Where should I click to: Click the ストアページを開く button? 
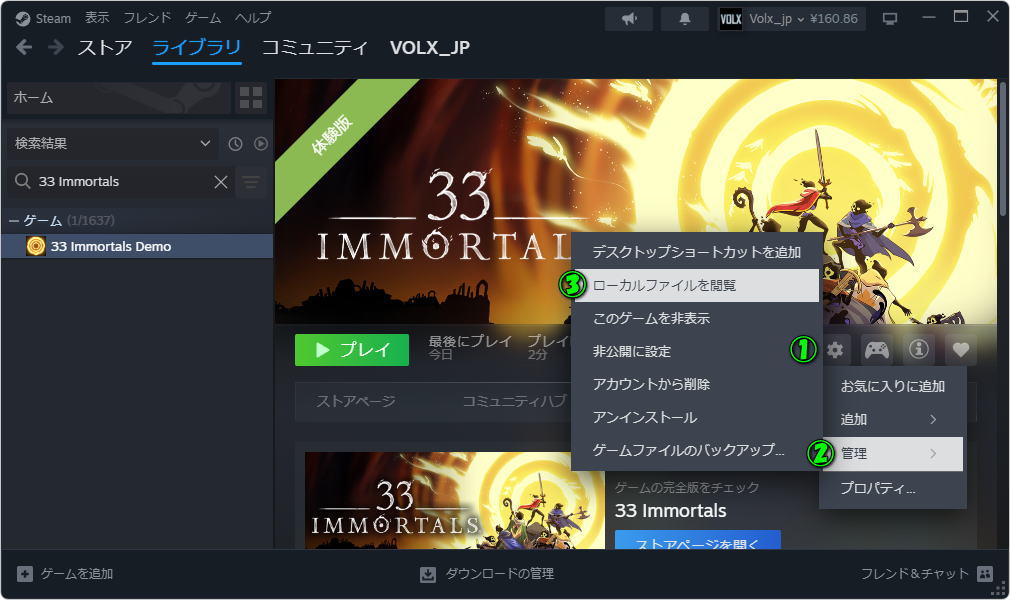(698, 540)
